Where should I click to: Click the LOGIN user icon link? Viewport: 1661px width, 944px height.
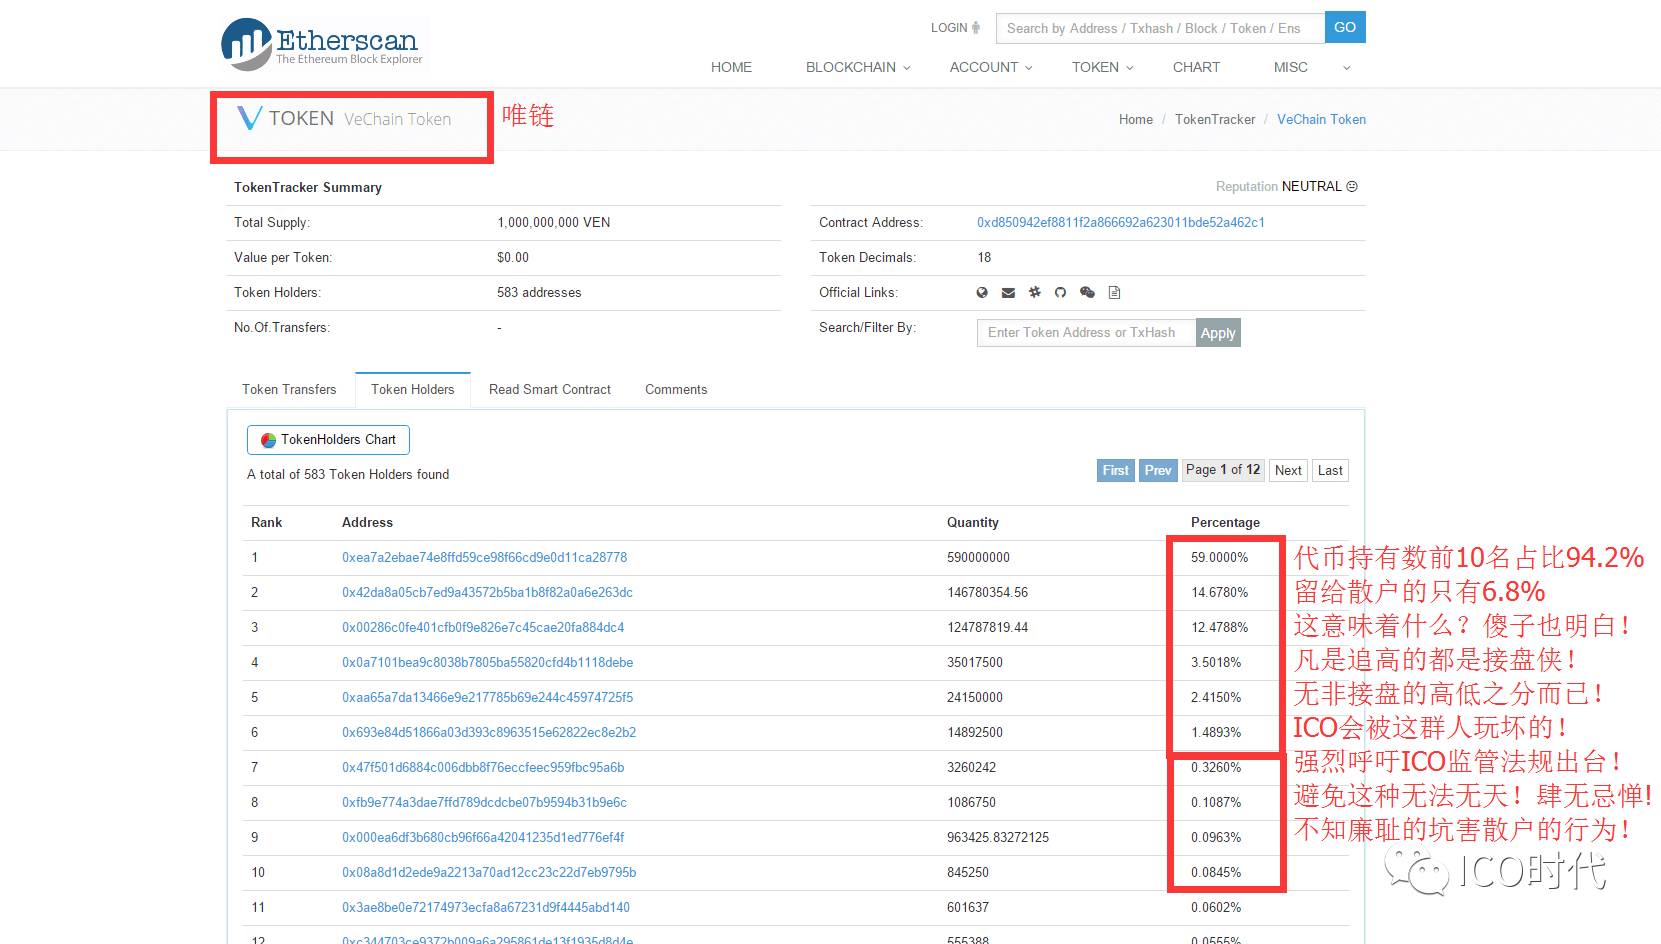955,28
